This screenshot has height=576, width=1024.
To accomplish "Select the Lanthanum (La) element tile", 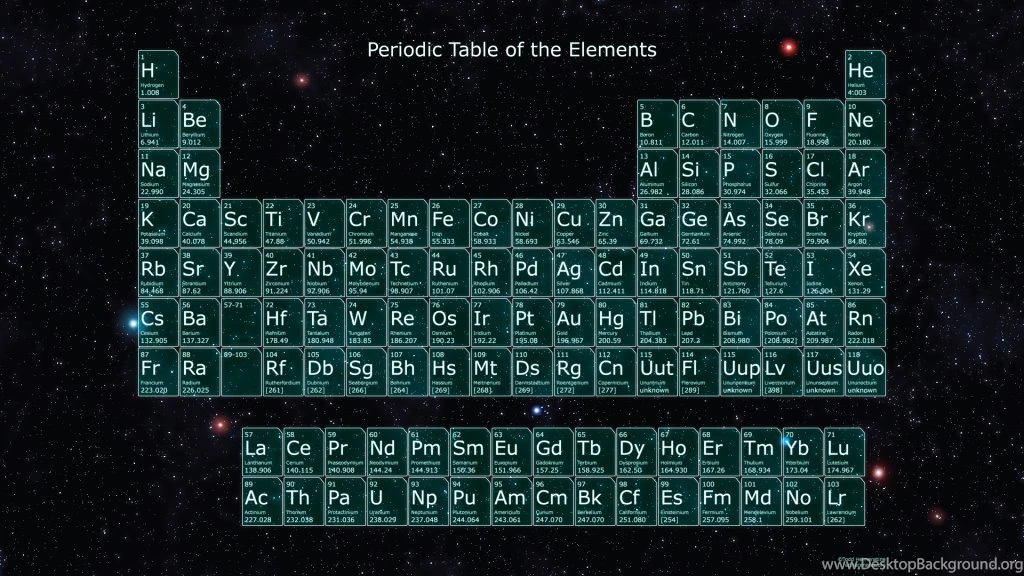I will [x=262, y=452].
